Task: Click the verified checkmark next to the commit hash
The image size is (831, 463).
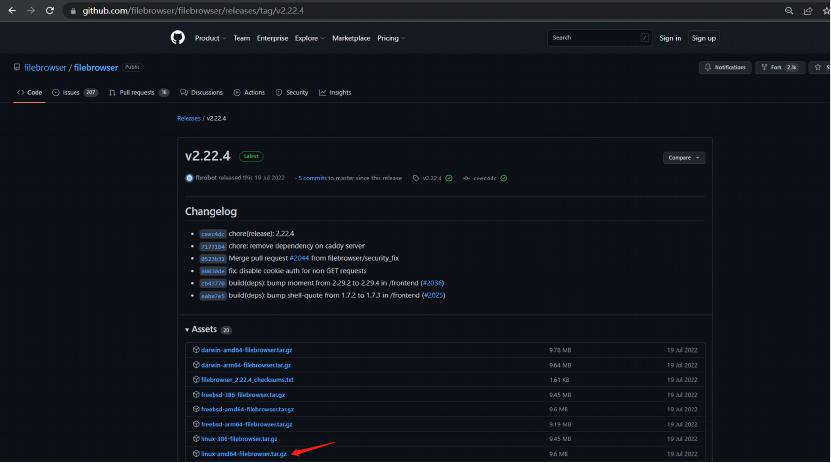Action: point(503,178)
